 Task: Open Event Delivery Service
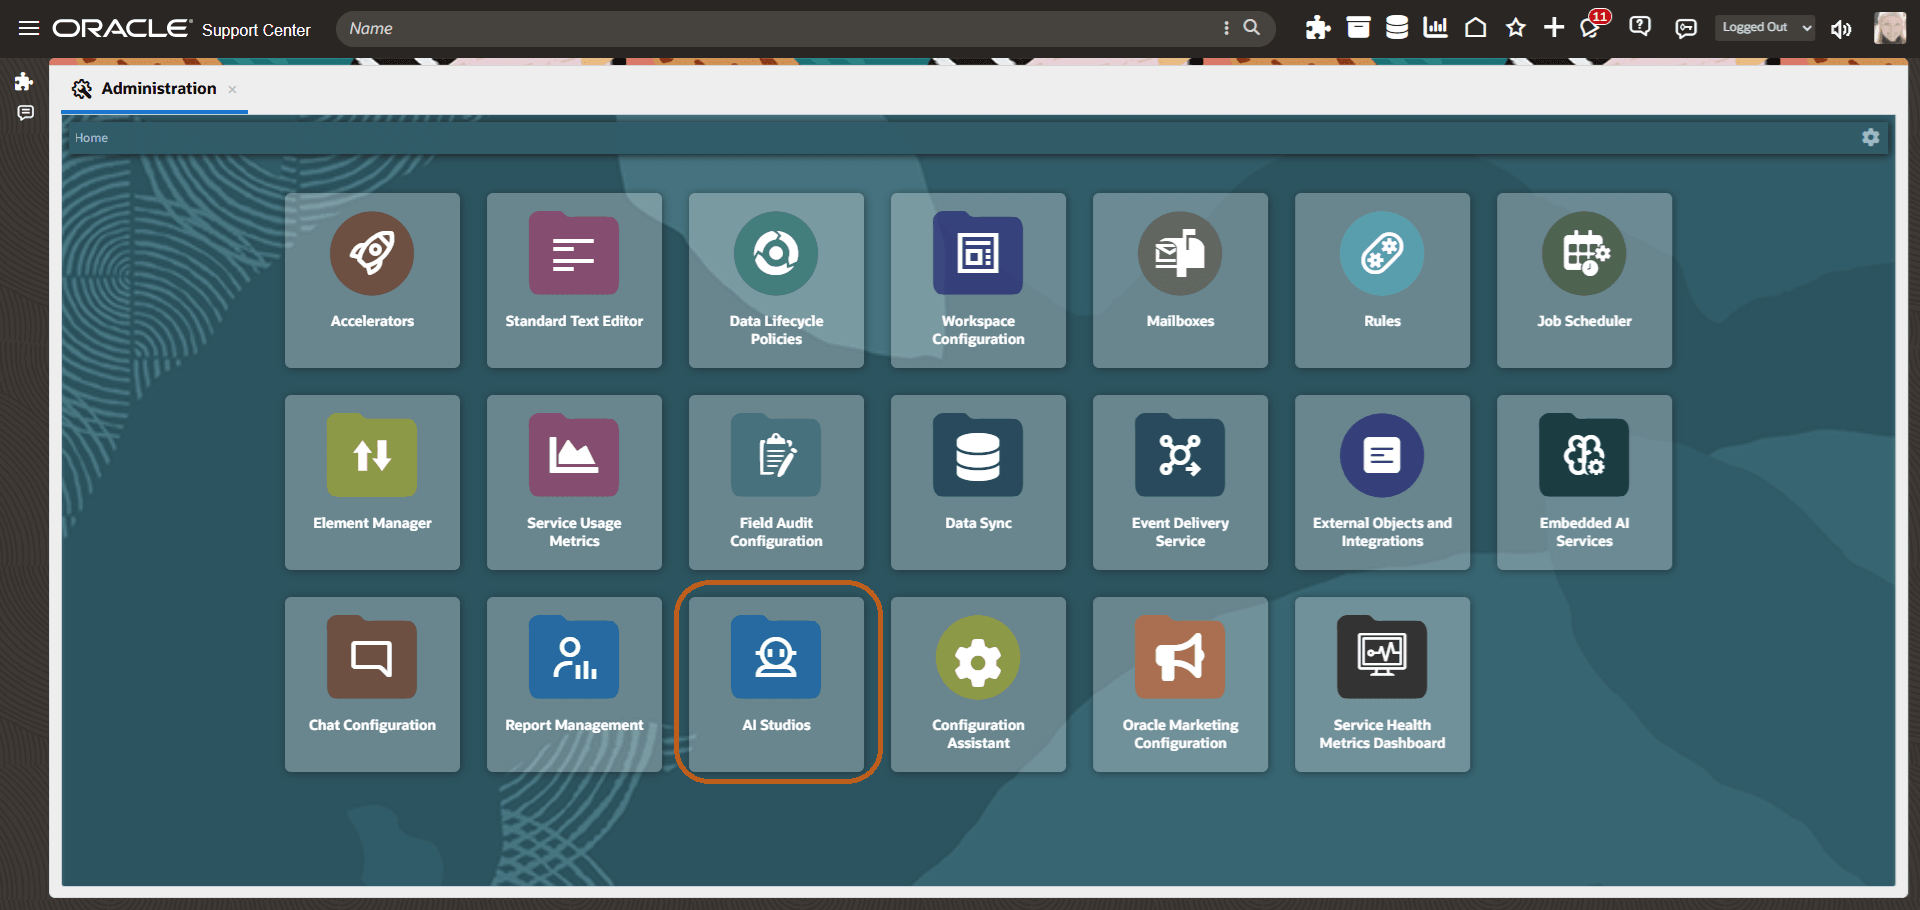(1180, 482)
